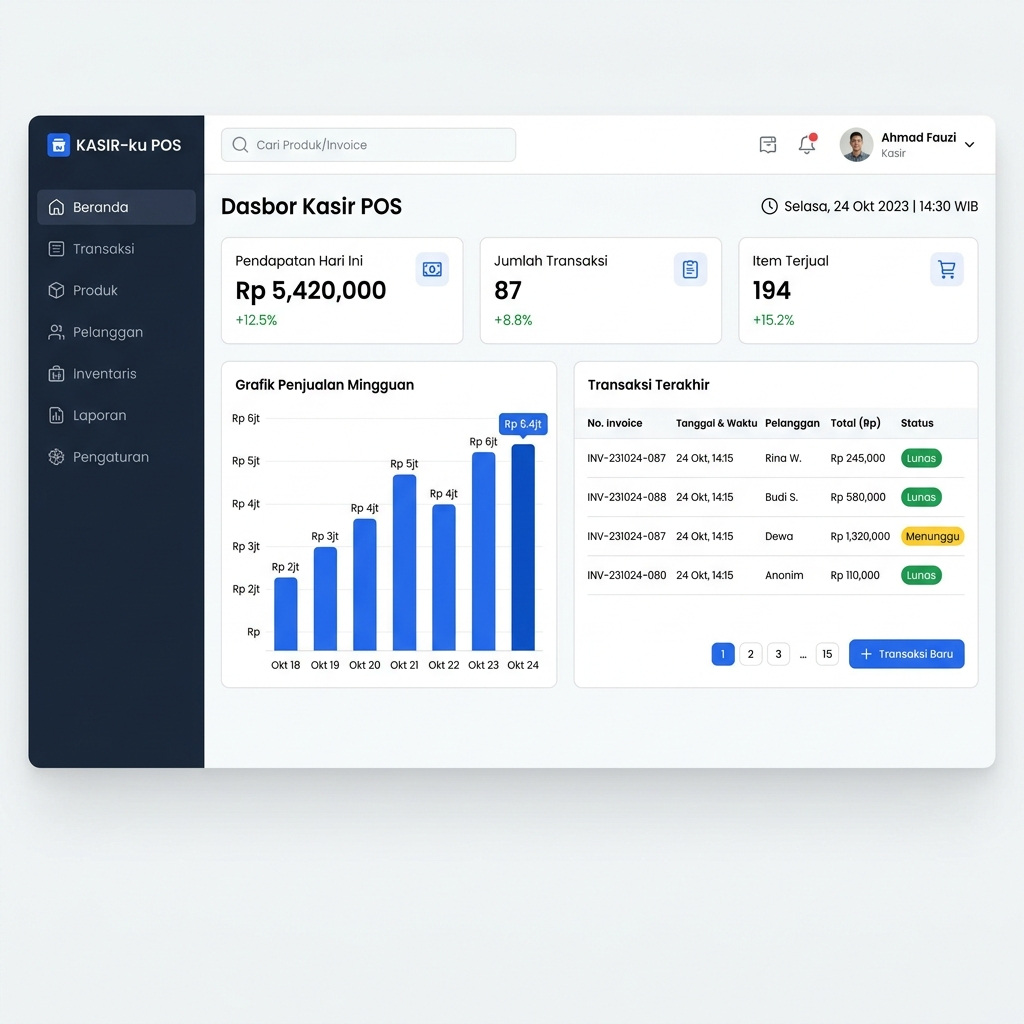Screen dimensions: 1024x1024
Task: Click customer name Dewa
Action: (x=779, y=536)
